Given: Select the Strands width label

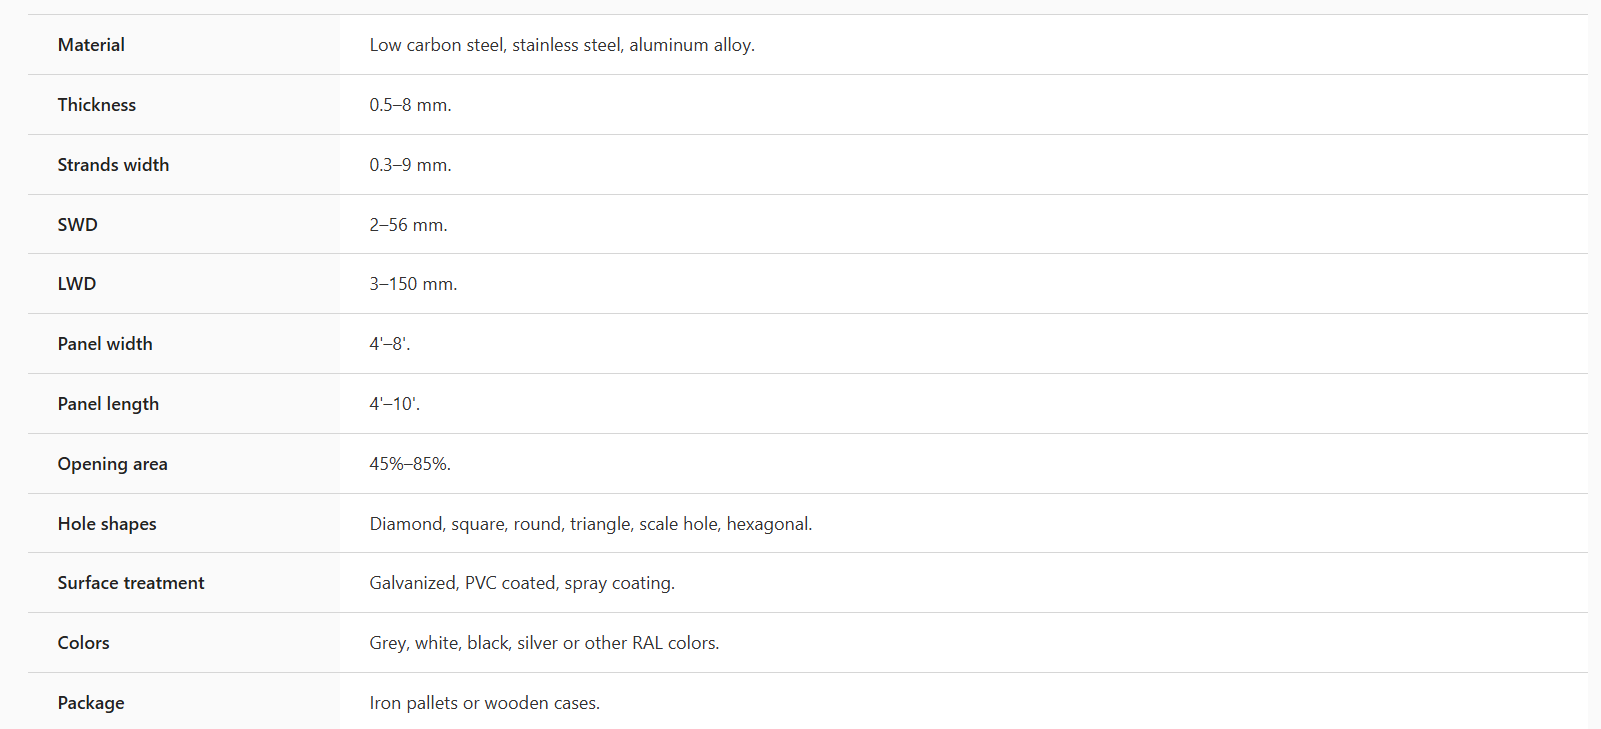Looking at the screenshot, I should pyautogui.click(x=113, y=165).
